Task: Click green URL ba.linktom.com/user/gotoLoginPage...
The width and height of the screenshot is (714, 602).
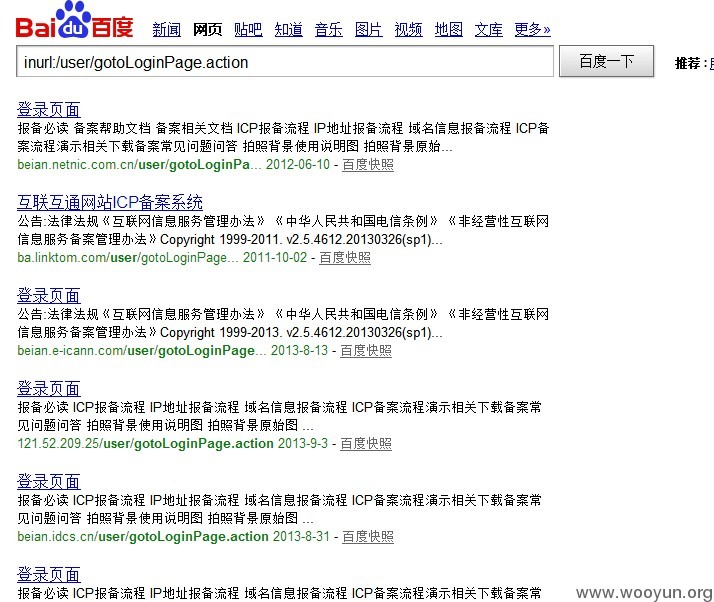Action: point(128,257)
